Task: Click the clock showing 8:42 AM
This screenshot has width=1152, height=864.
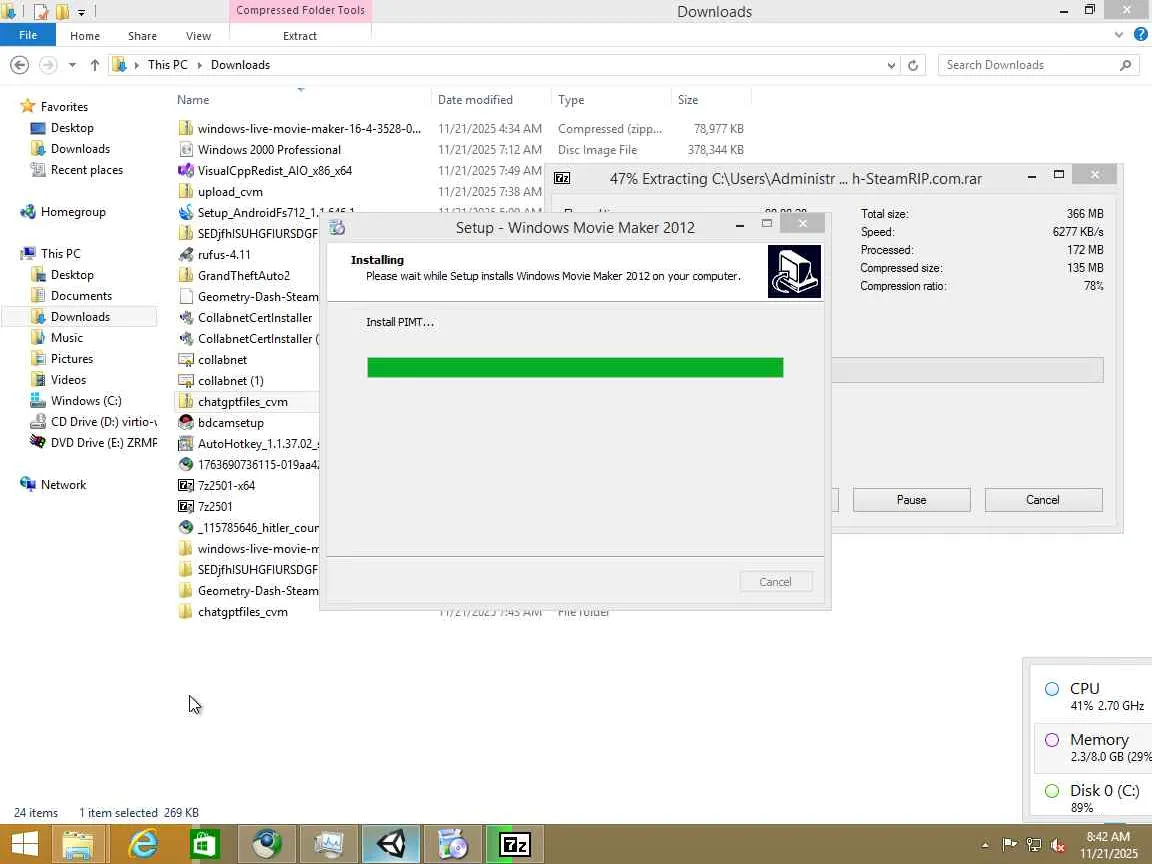Action: click(1108, 837)
